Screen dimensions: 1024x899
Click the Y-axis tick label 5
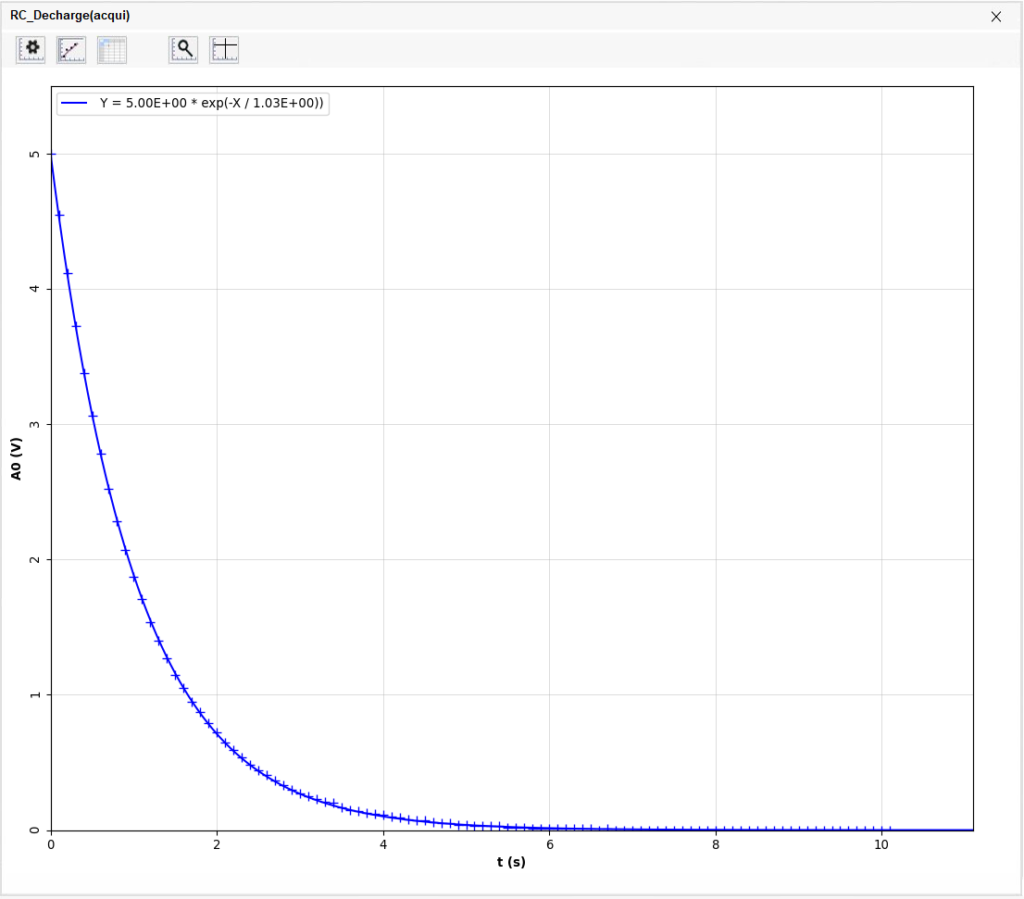point(35,154)
